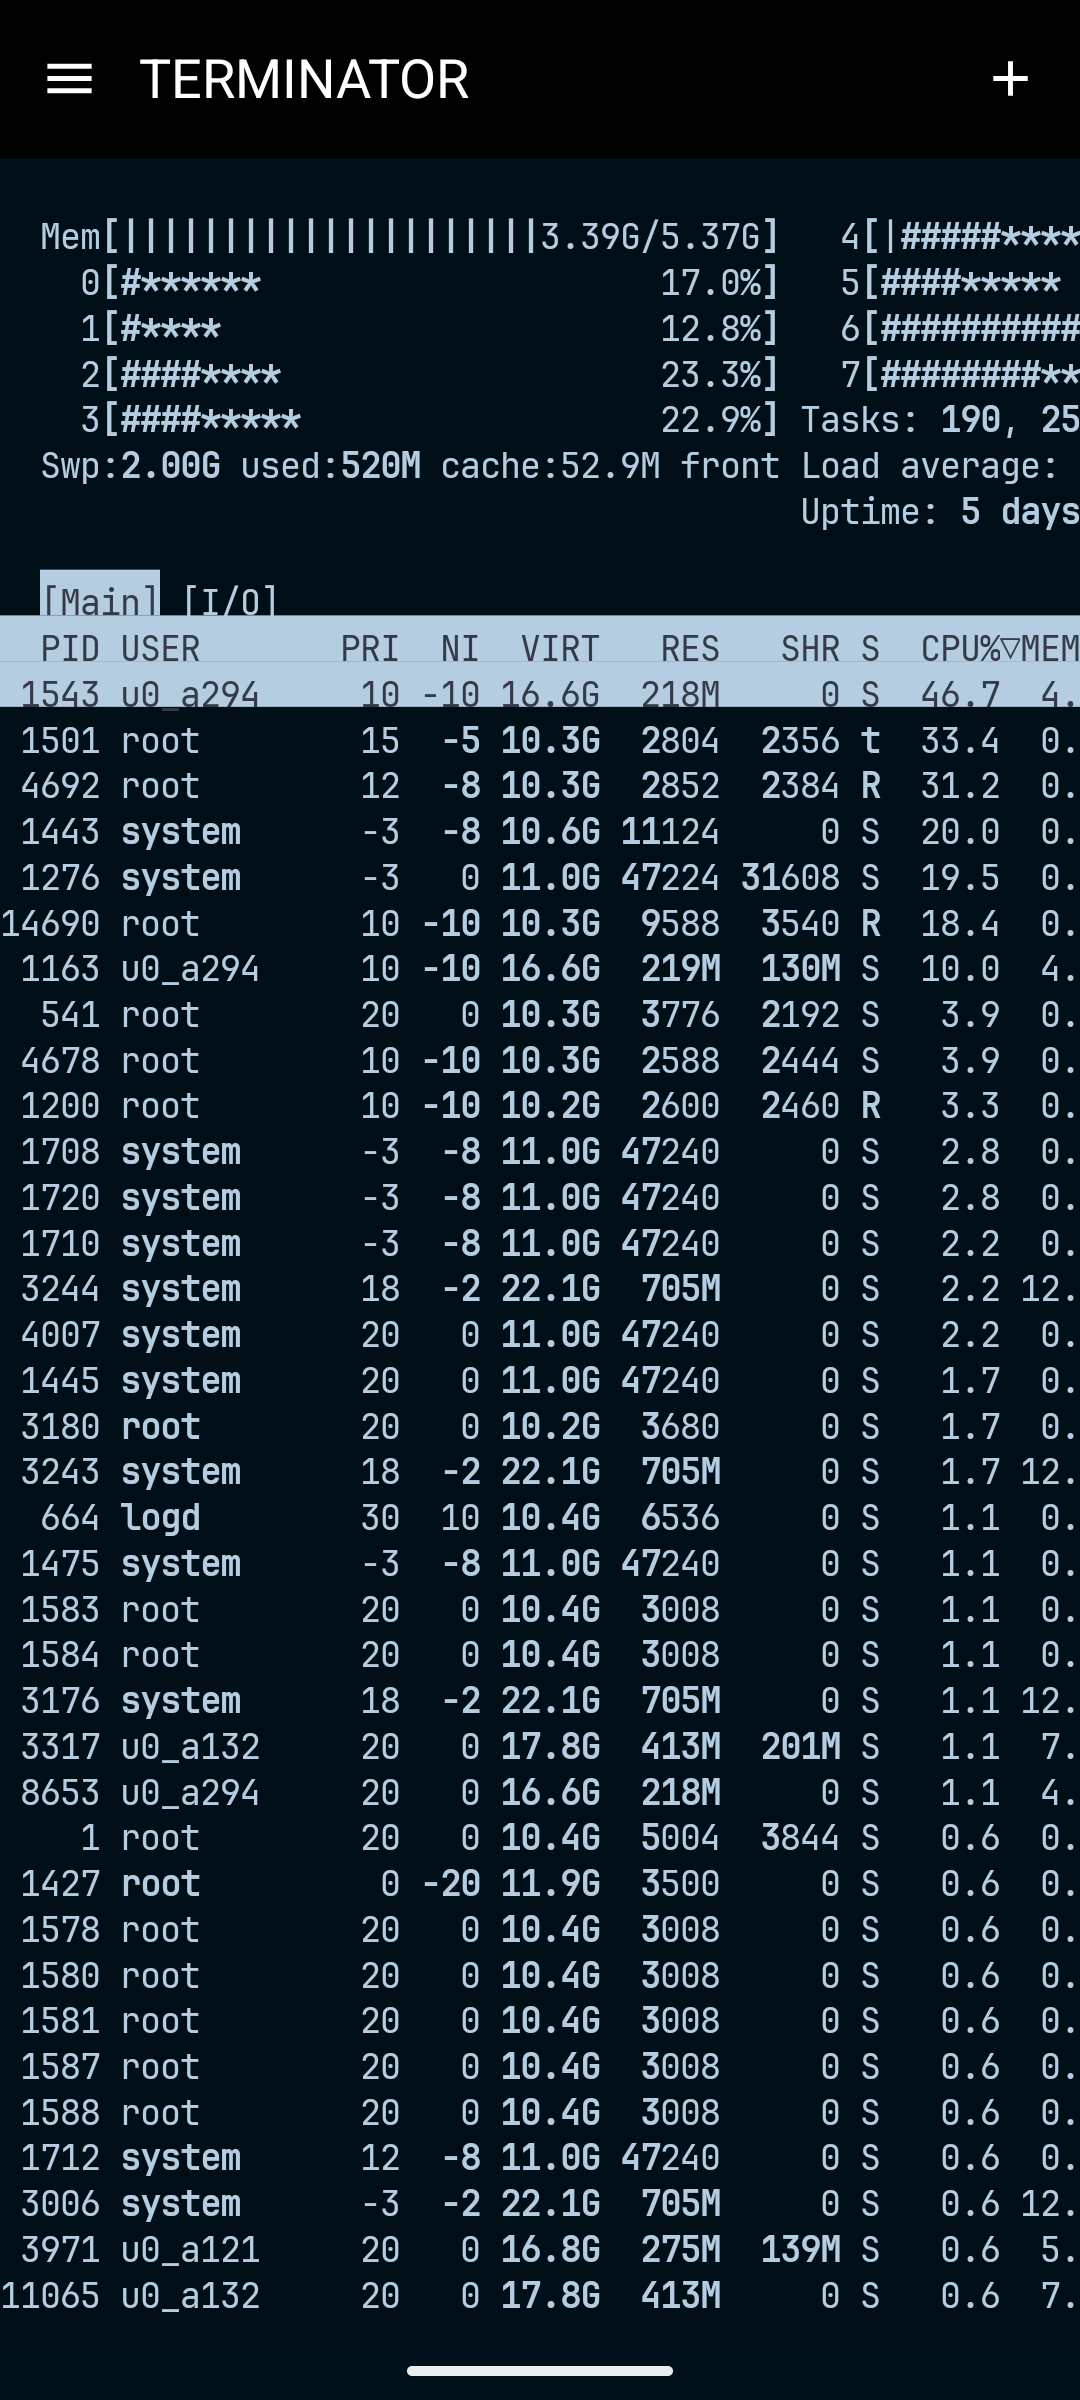Click the CPU 3 meter showing 22.9%

(x=430, y=420)
